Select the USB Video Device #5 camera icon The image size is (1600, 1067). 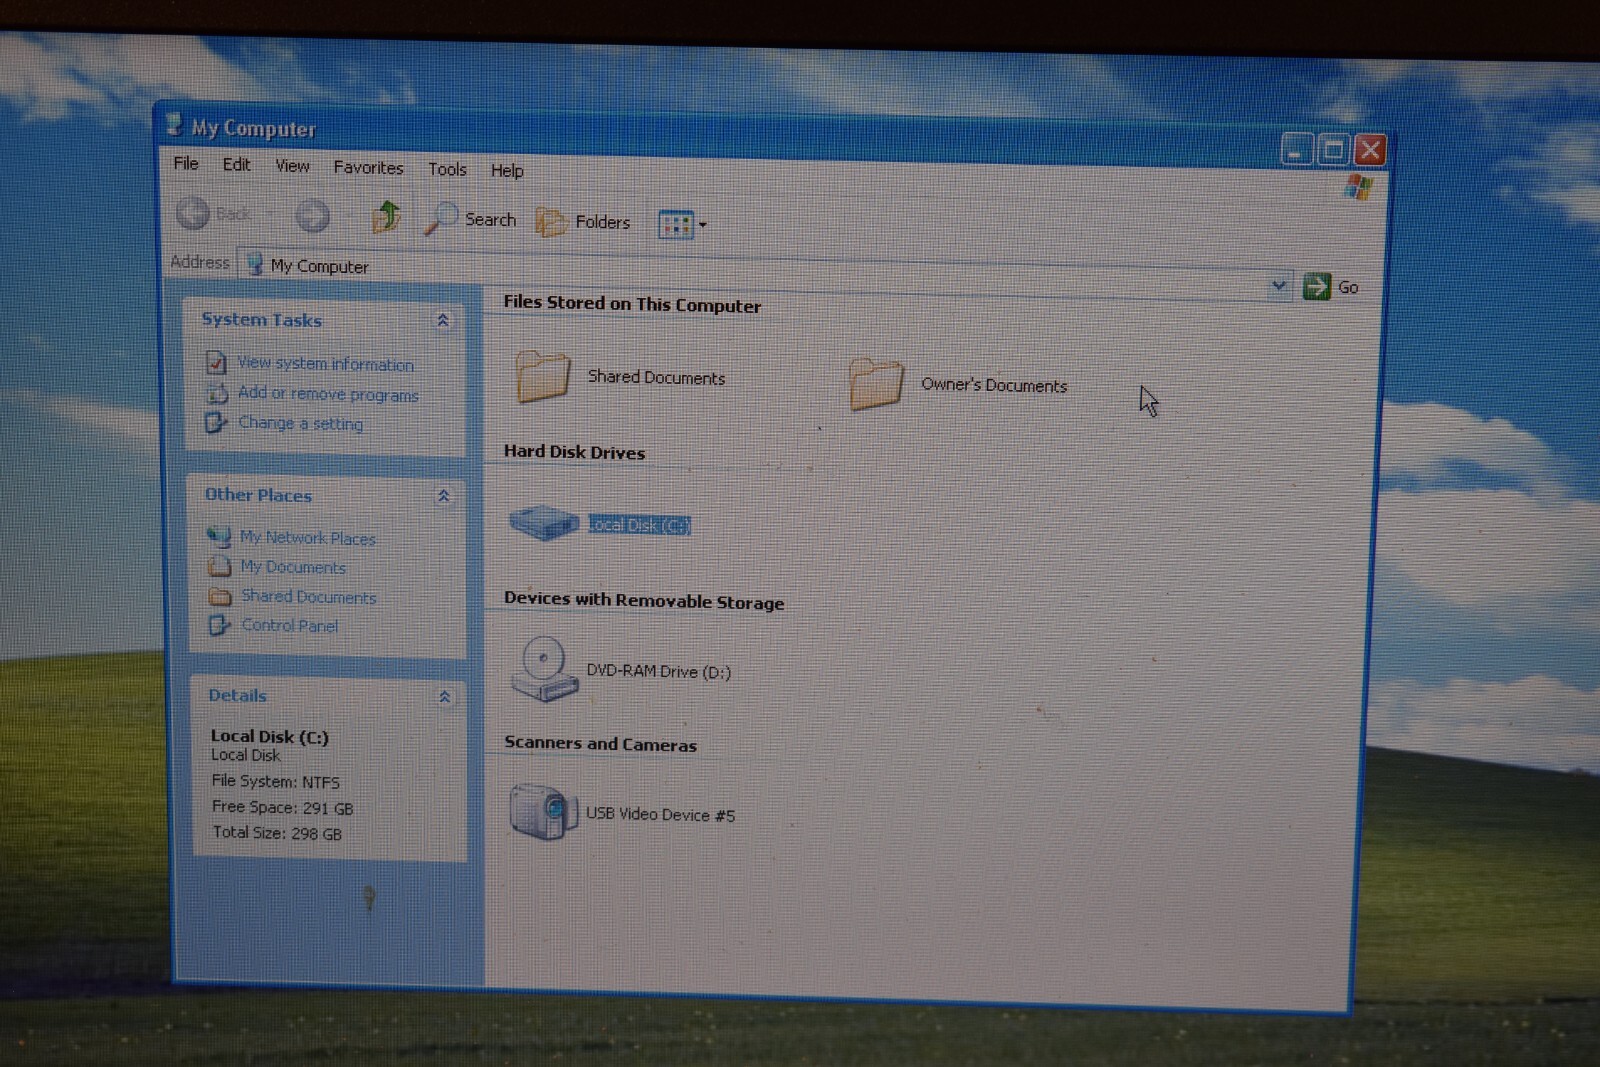tap(543, 811)
